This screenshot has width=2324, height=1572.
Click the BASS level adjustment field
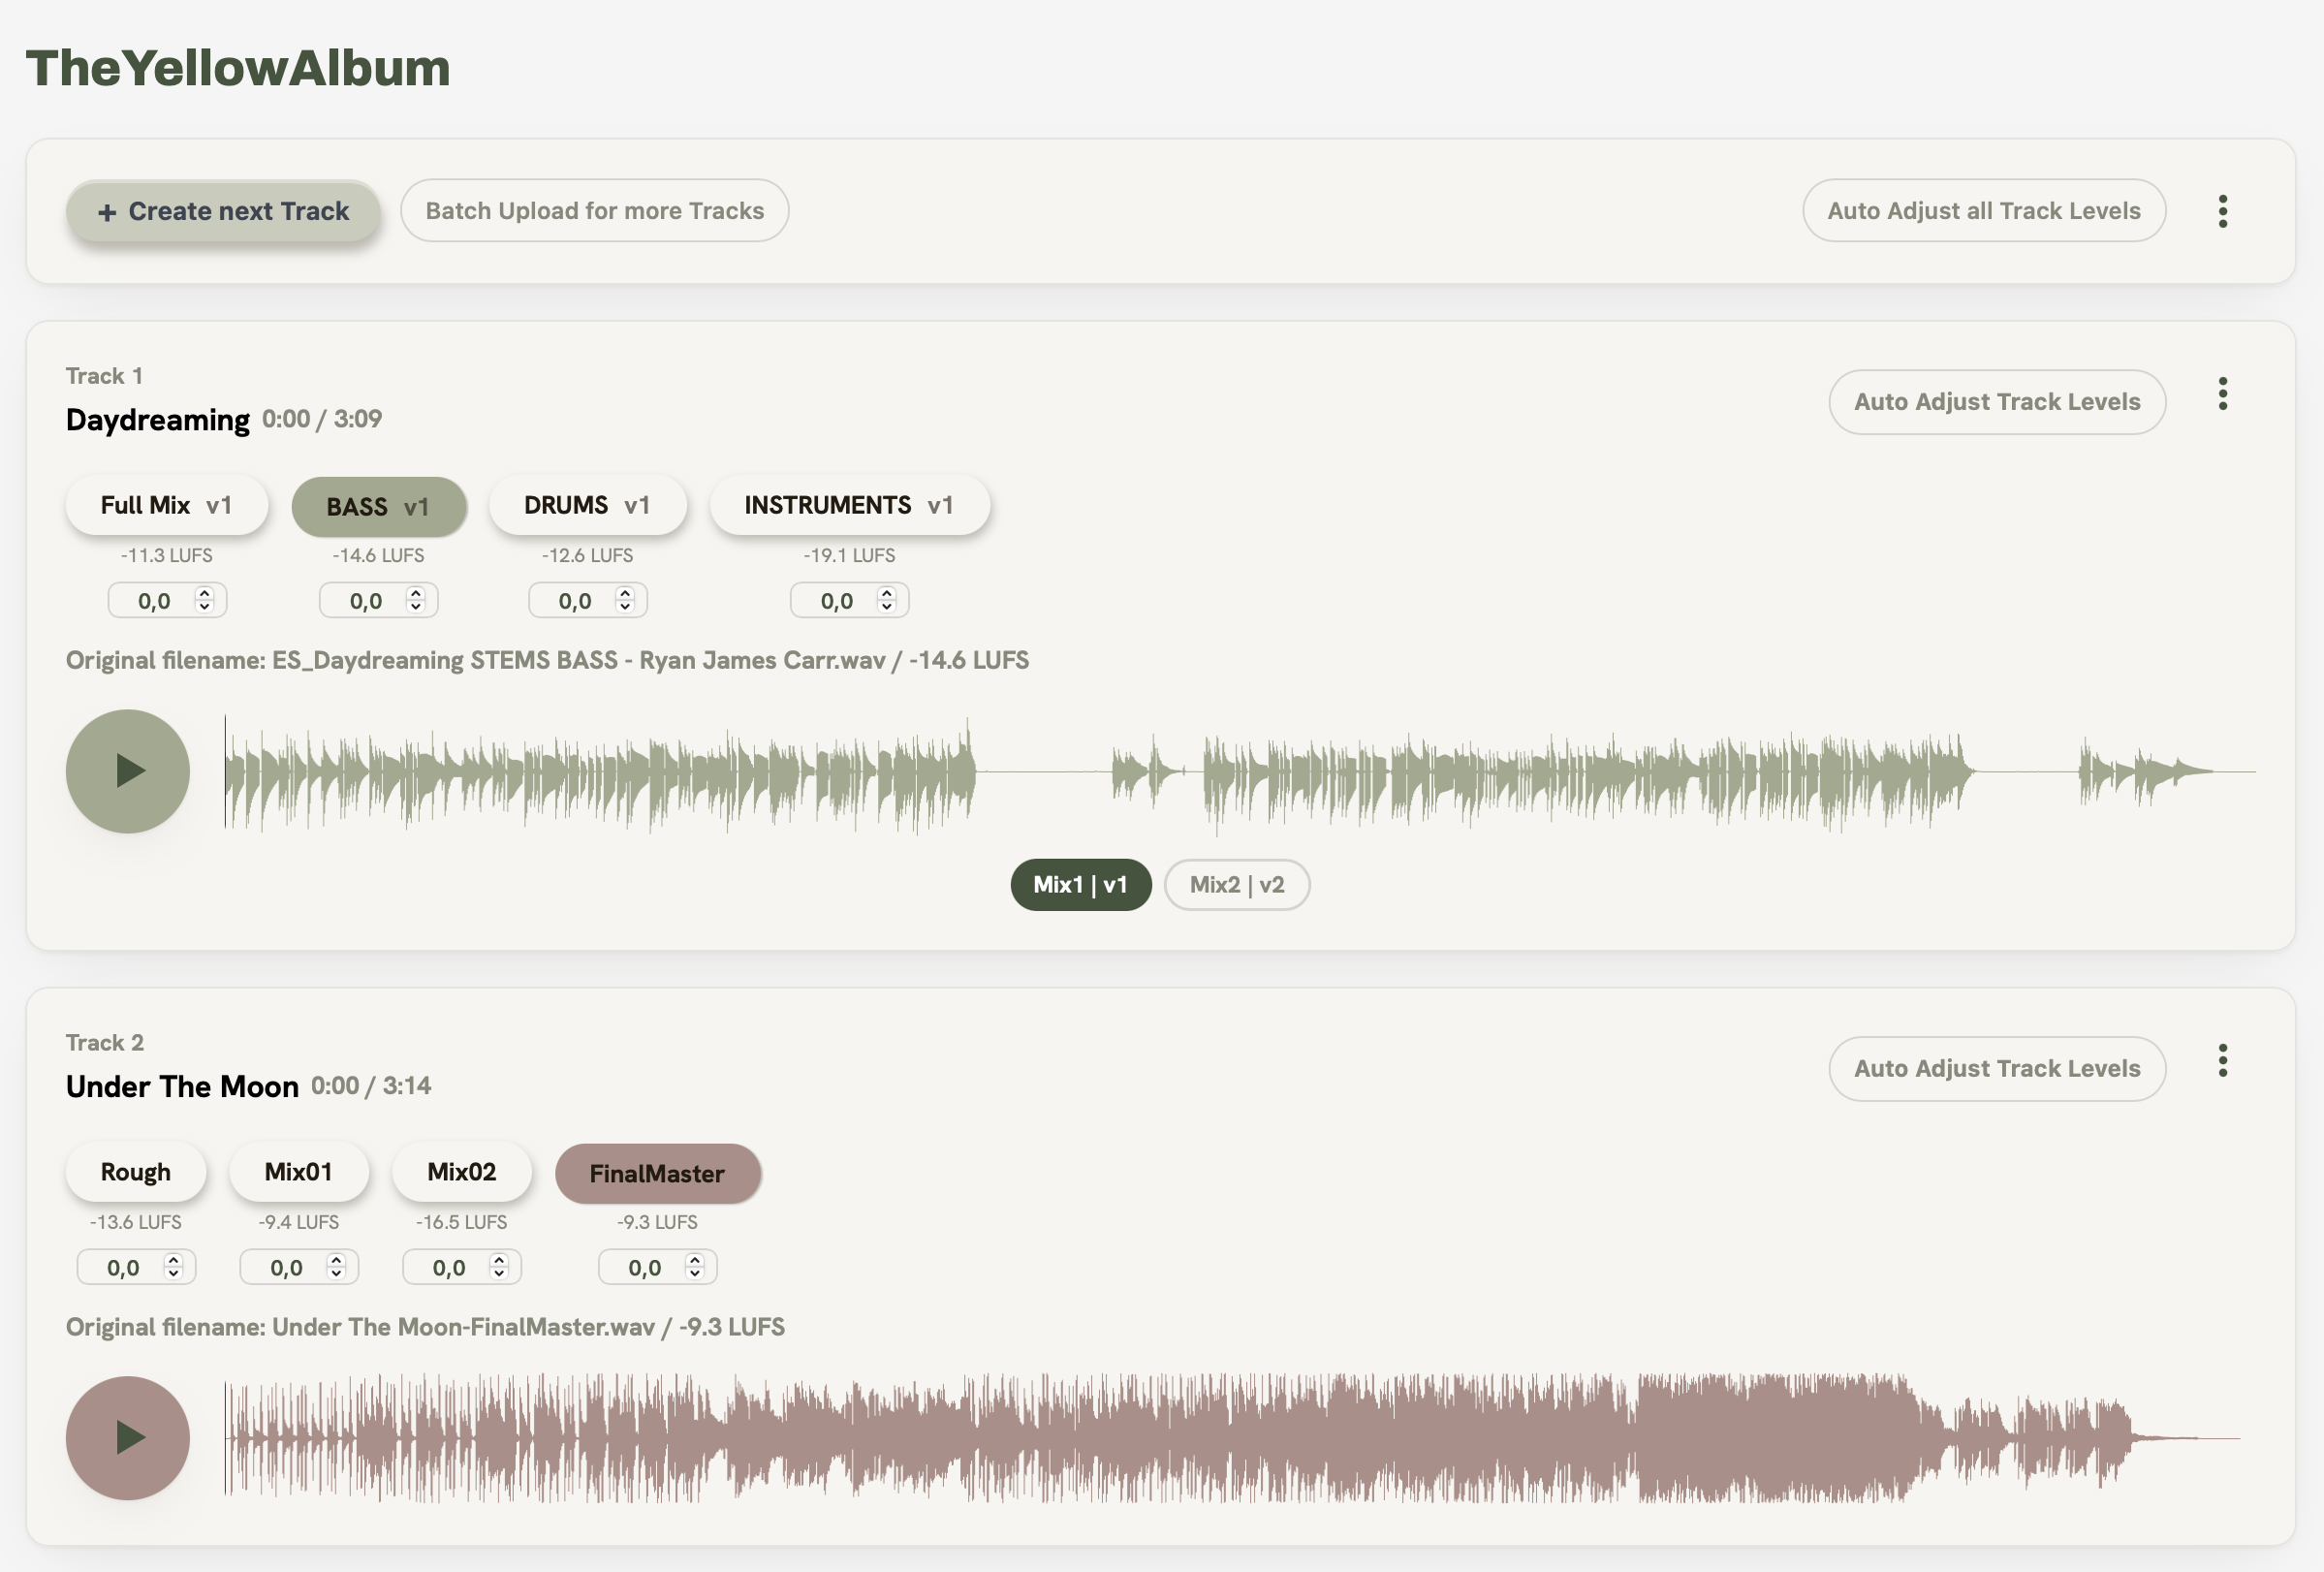click(x=379, y=600)
